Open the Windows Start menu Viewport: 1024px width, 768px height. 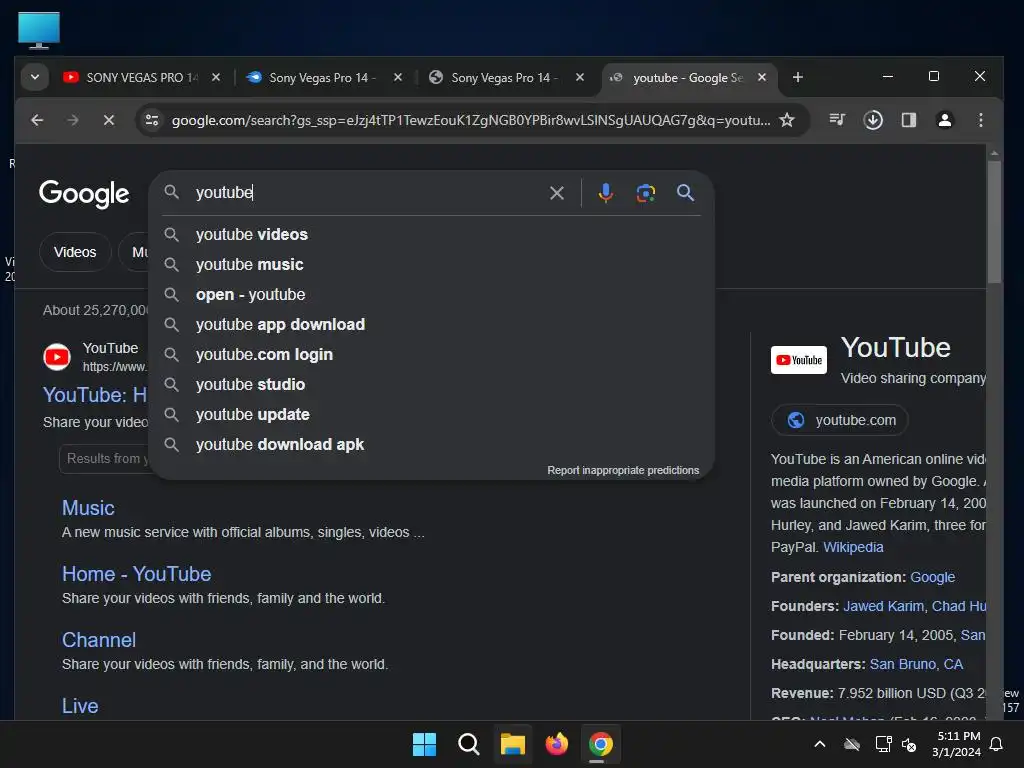click(x=424, y=744)
